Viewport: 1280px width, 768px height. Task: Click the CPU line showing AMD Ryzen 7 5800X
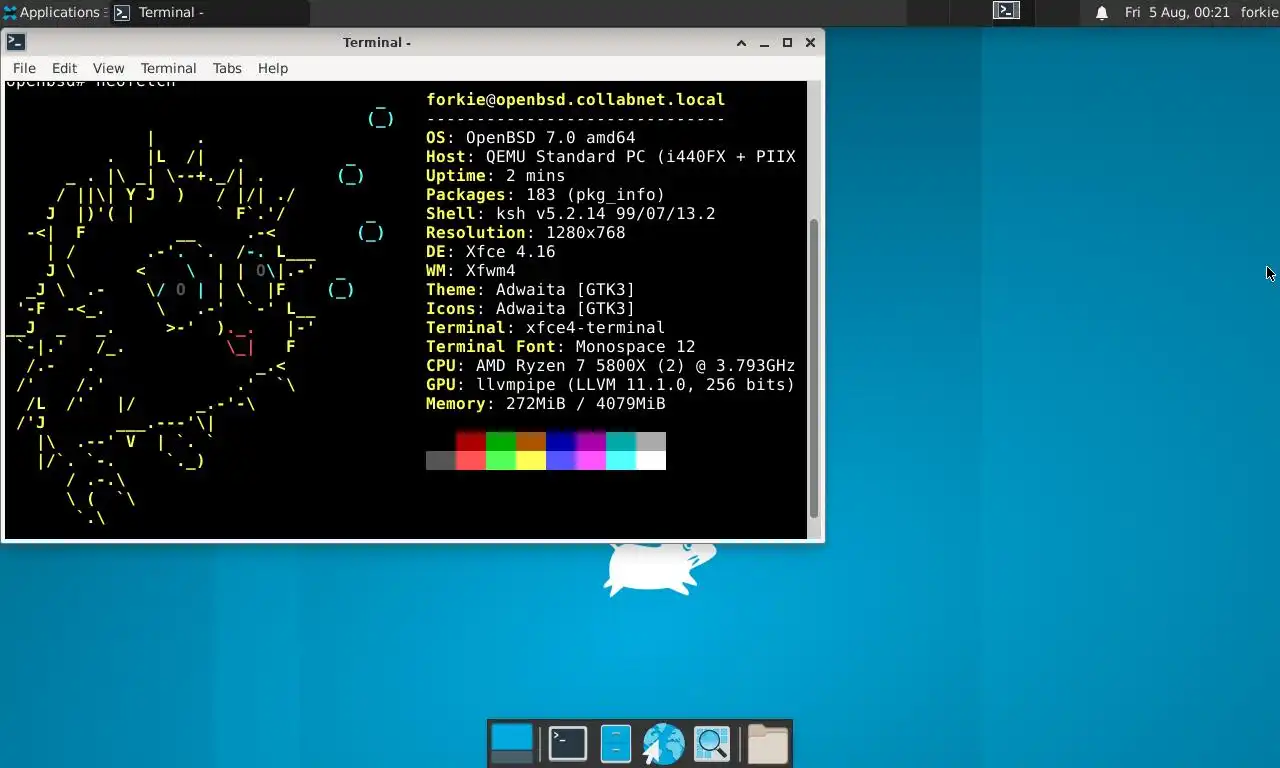[611, 365]
